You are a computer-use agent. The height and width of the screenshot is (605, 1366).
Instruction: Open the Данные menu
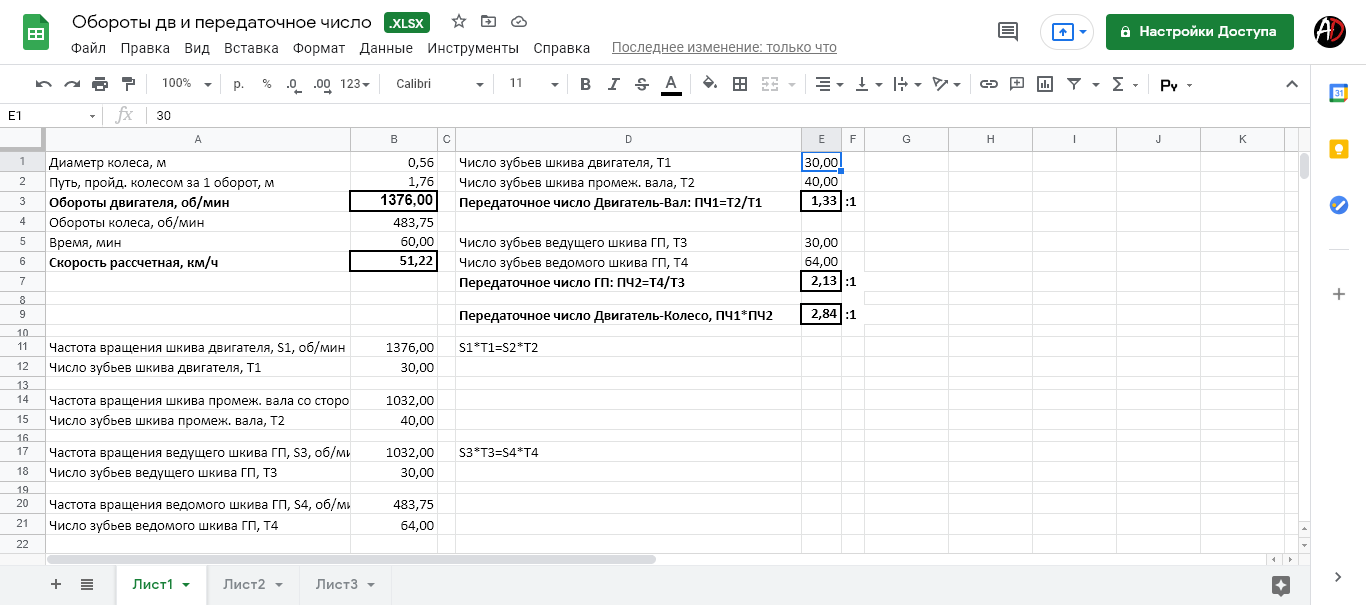386,48
